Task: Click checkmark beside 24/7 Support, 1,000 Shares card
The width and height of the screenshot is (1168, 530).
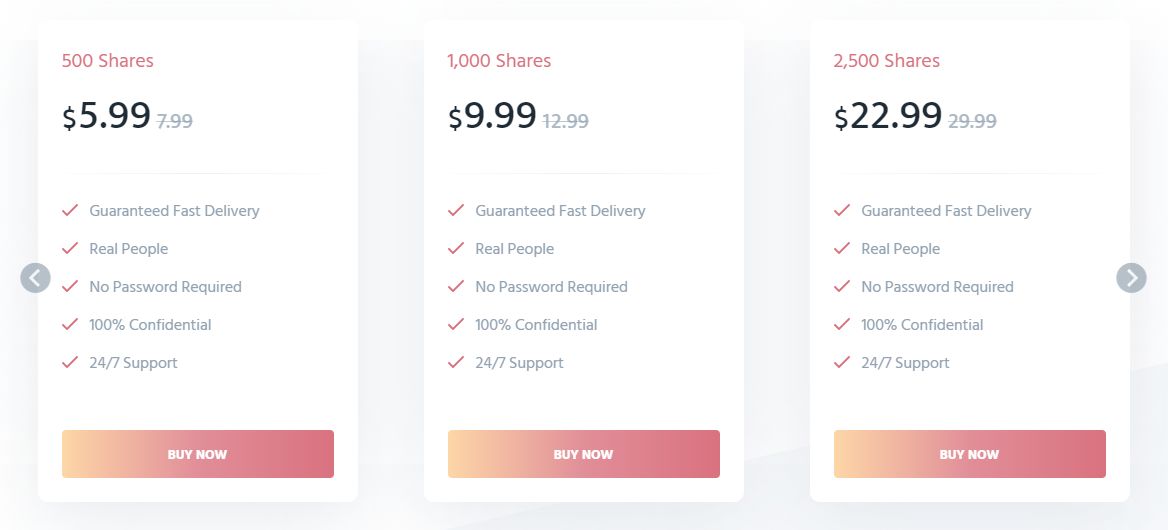Action: click(456, 363)
